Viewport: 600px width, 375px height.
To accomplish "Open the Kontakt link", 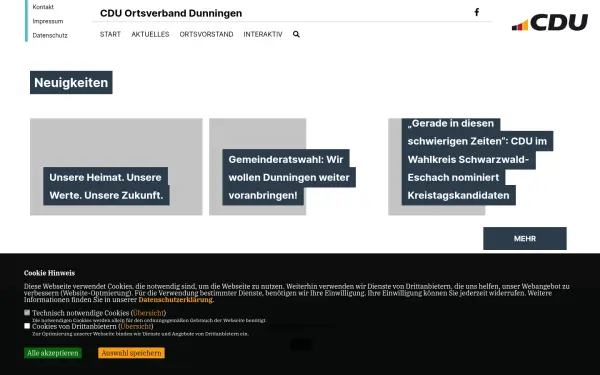I will (x=43, y=7).
